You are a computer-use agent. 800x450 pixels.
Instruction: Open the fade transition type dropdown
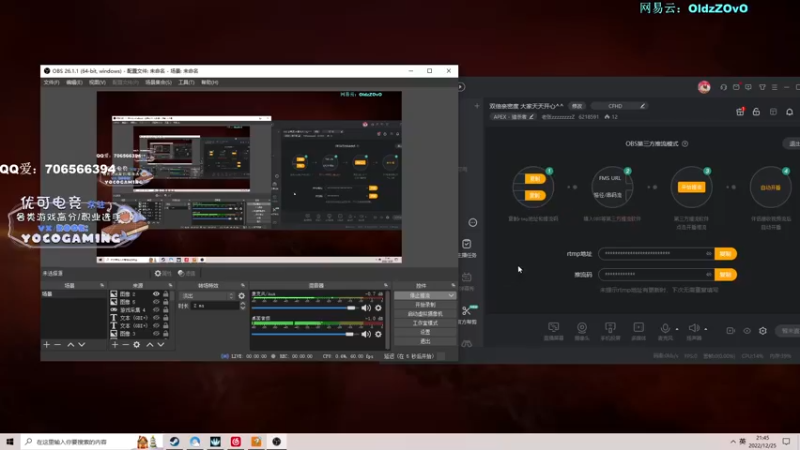click(207, 296)
